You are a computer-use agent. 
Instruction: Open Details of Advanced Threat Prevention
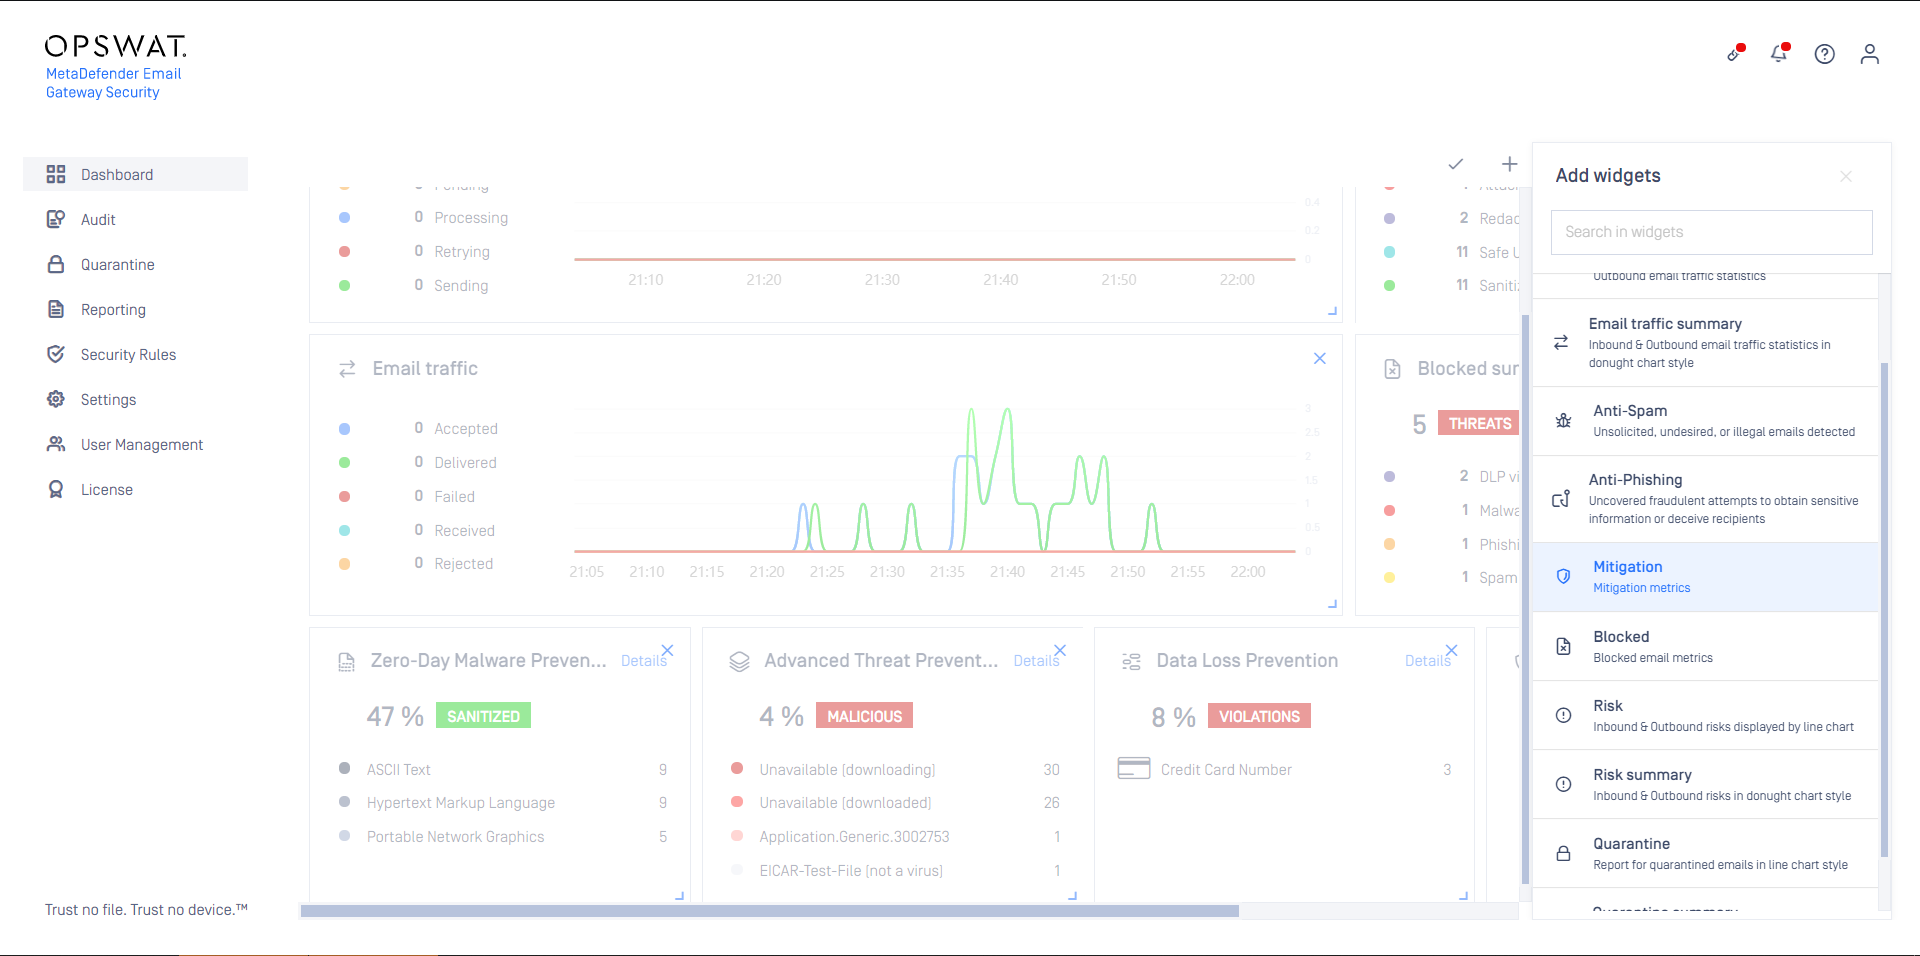pos(1034,661)
